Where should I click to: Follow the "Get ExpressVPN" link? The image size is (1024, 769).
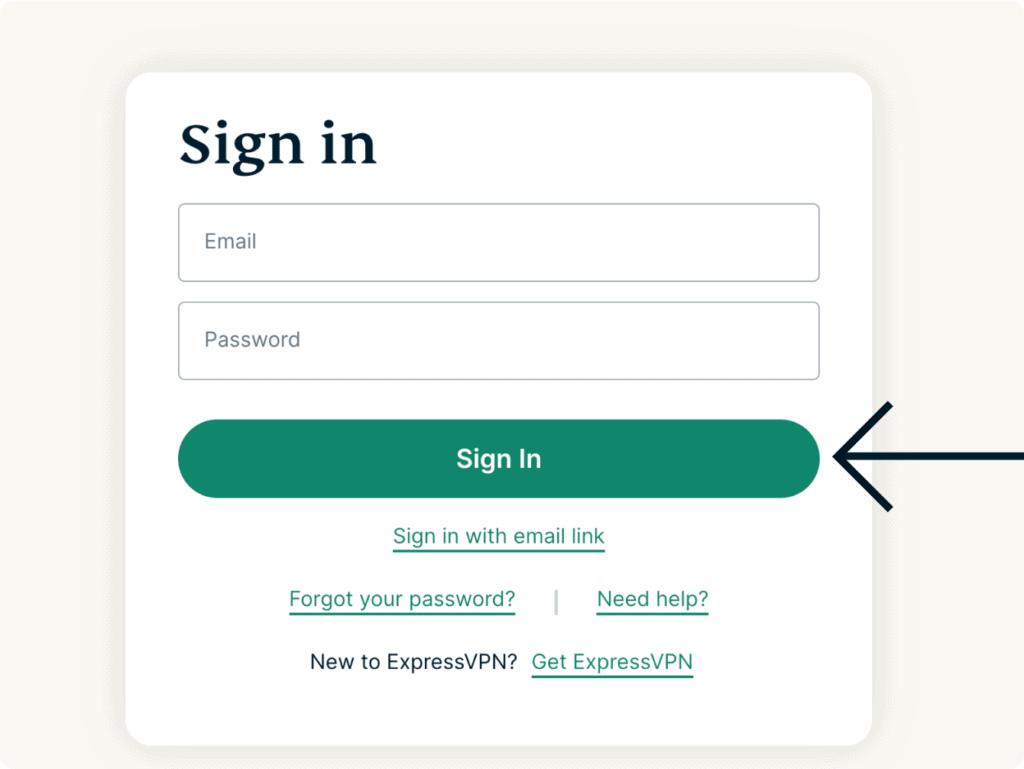(612, 661)
